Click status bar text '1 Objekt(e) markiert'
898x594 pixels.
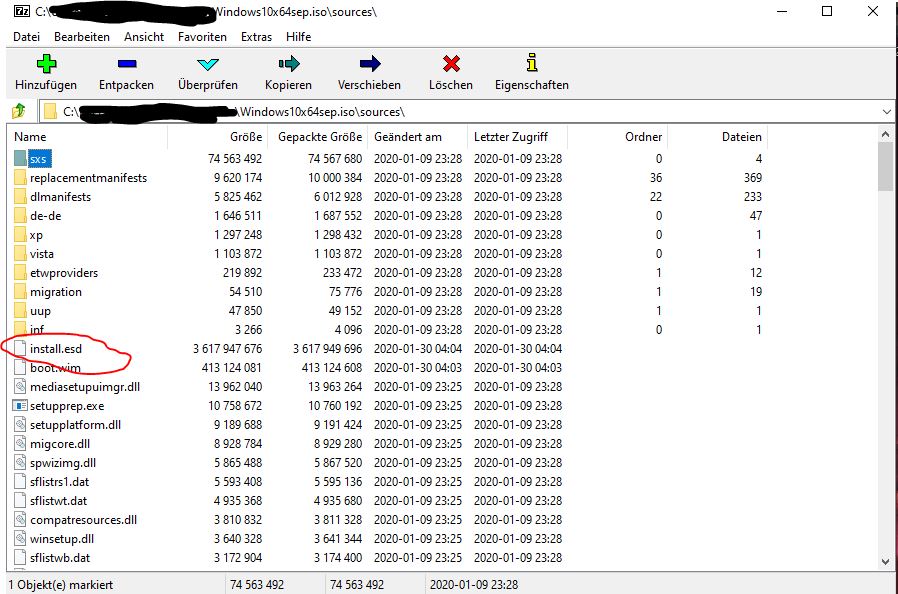click(61, 585)
